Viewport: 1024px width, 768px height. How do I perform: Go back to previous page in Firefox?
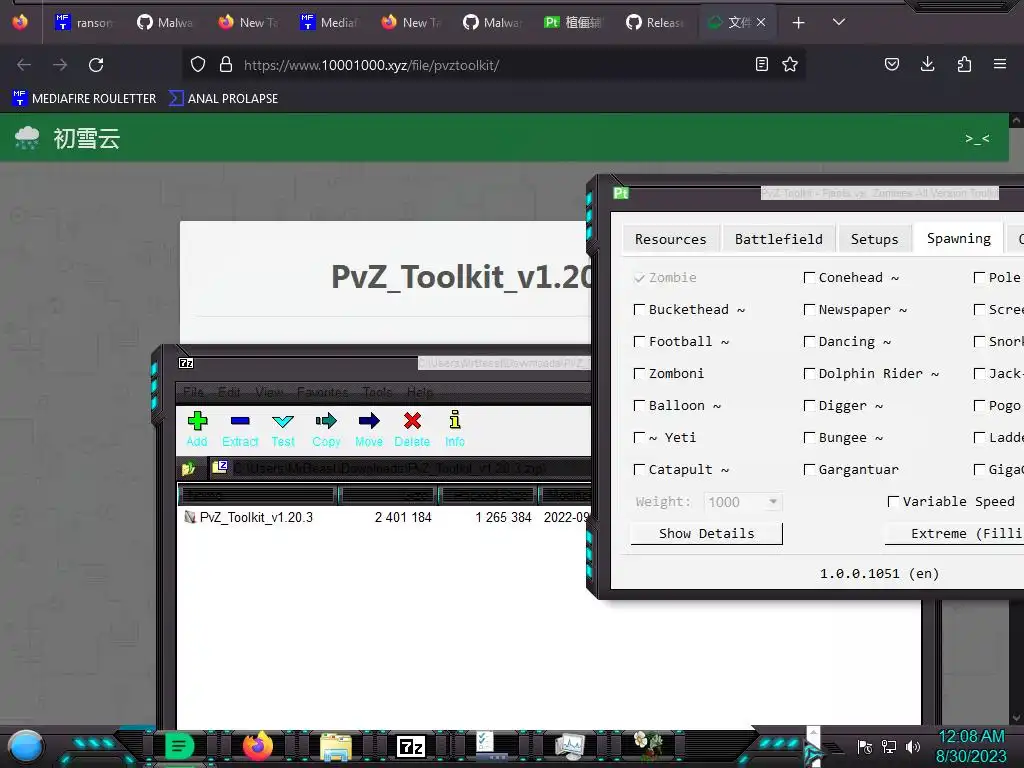point(24,65)
